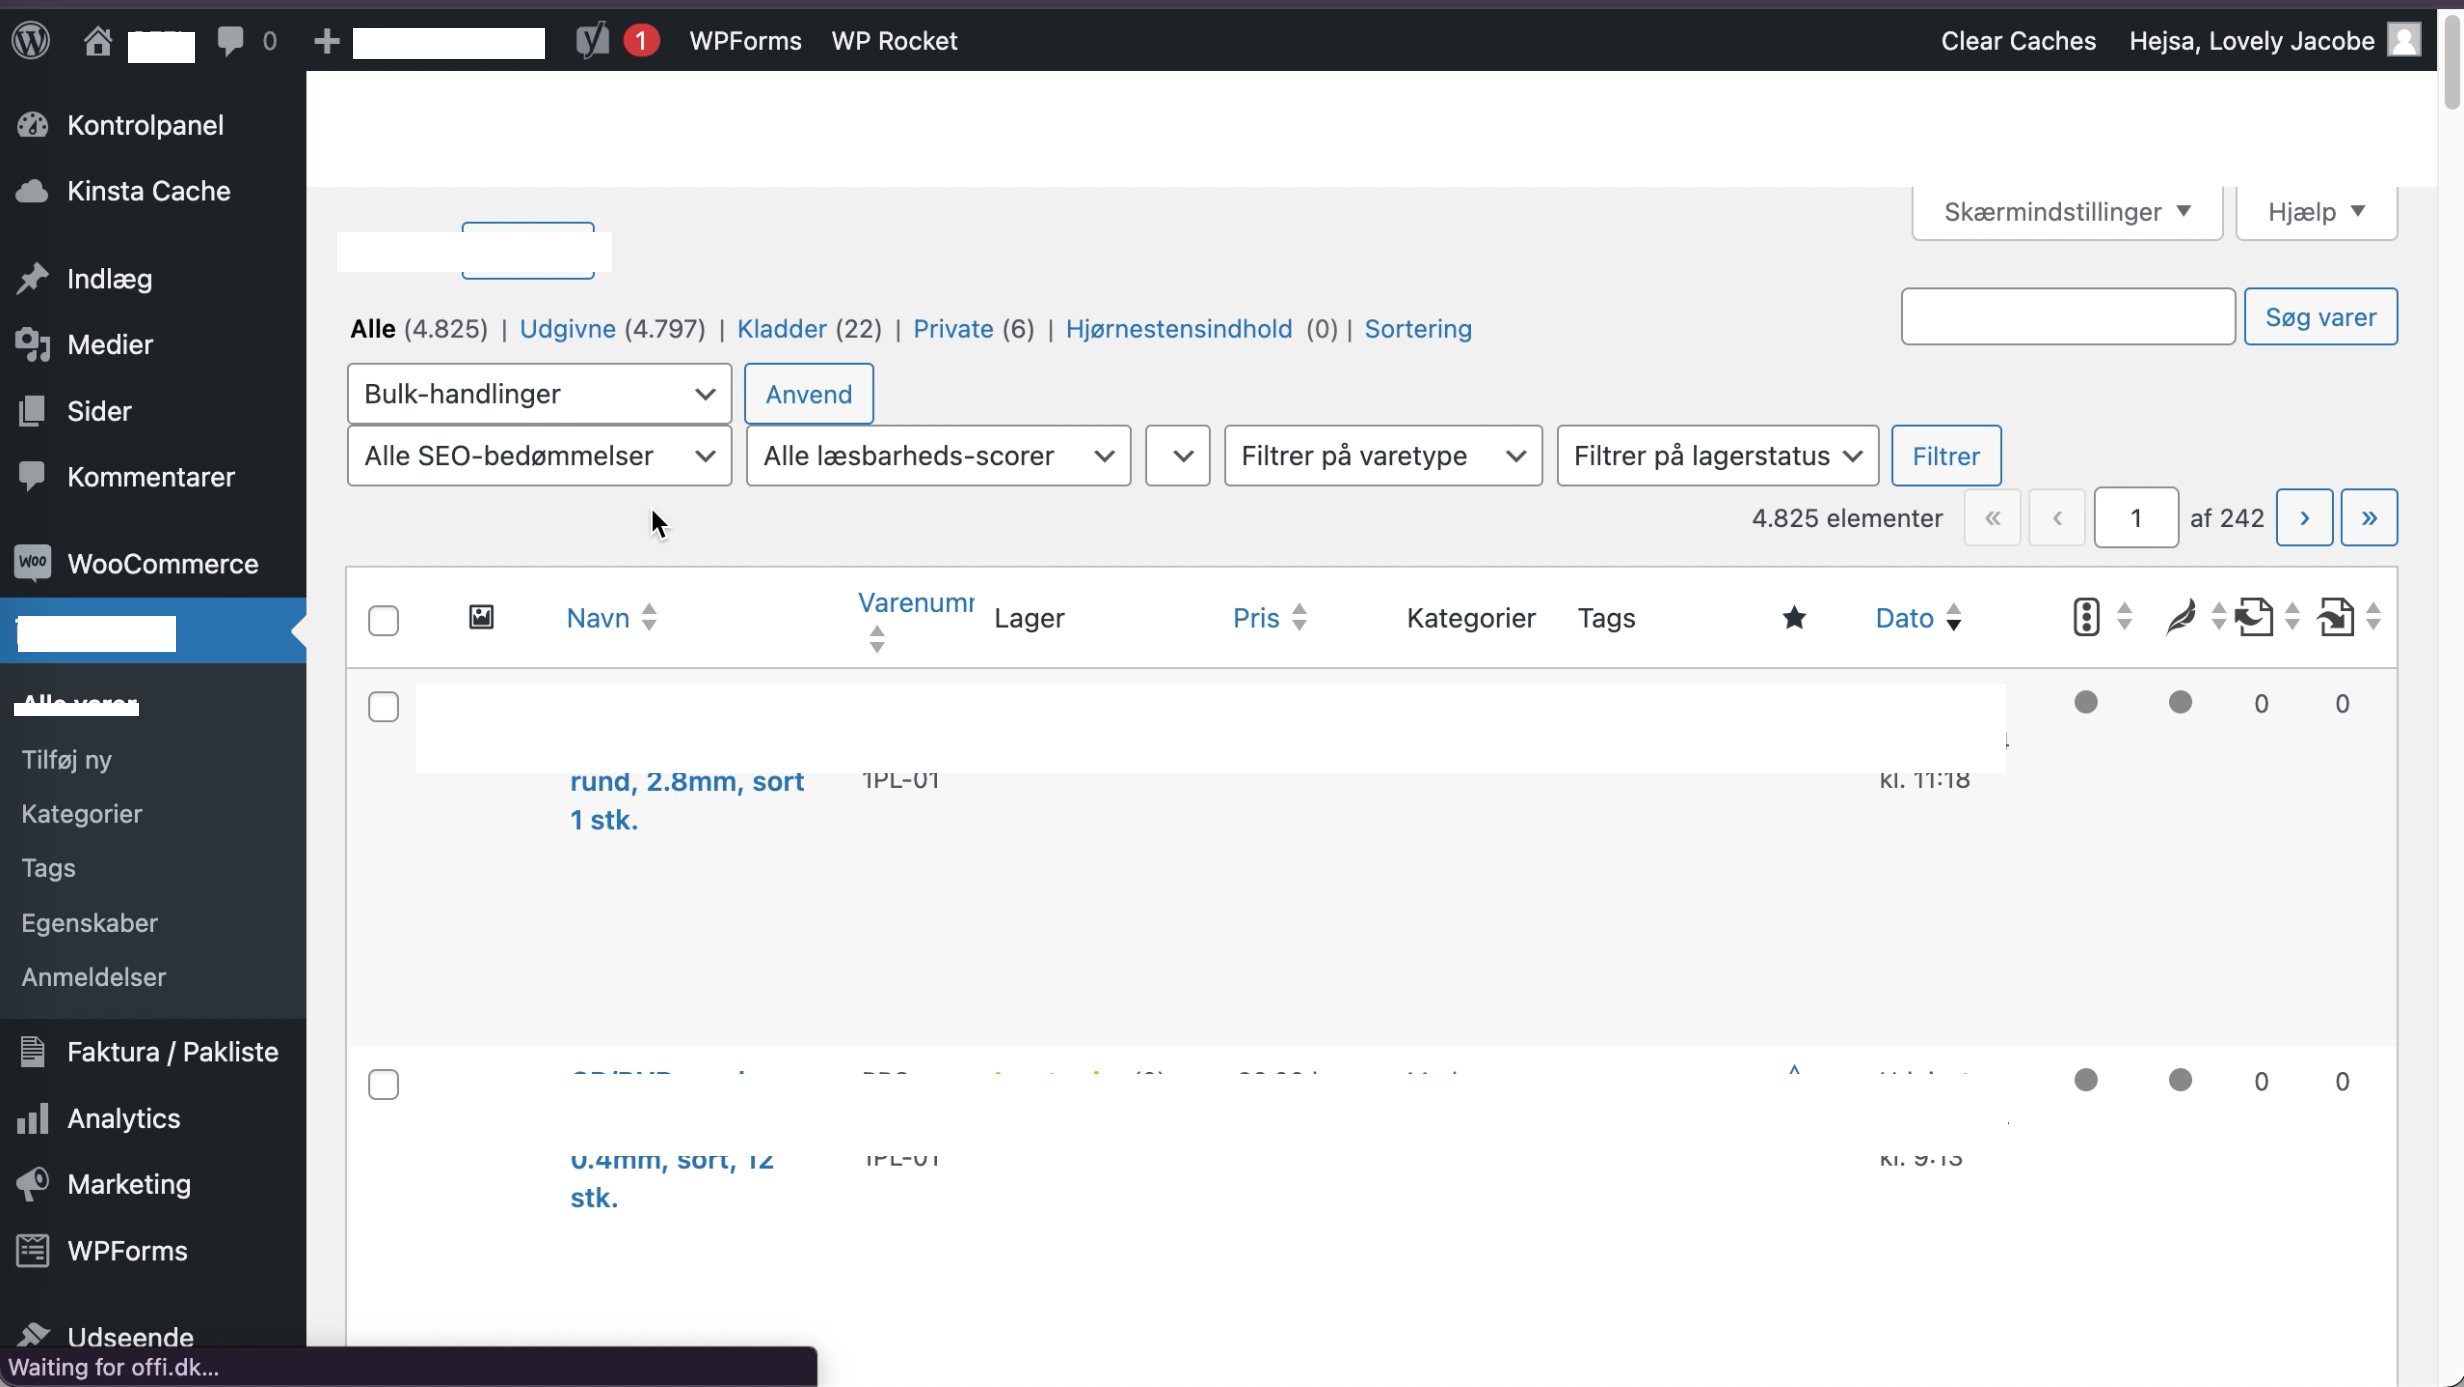Click the user avatar icon
The image size is (2464, 1387).
2404,41
